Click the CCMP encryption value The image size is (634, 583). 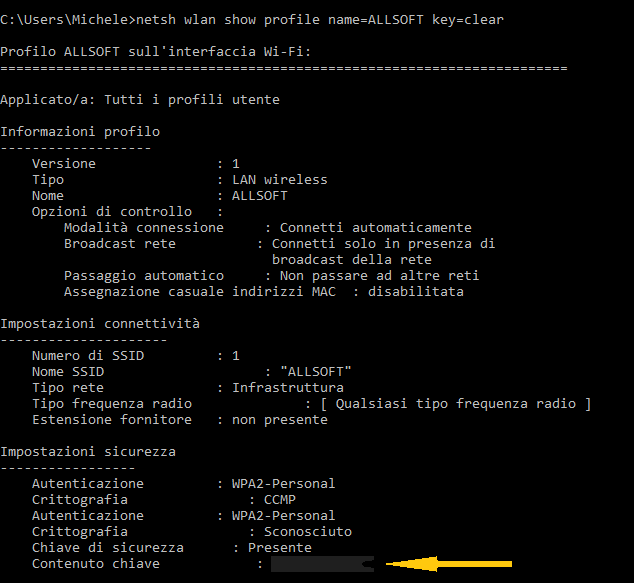pos(279,500)
